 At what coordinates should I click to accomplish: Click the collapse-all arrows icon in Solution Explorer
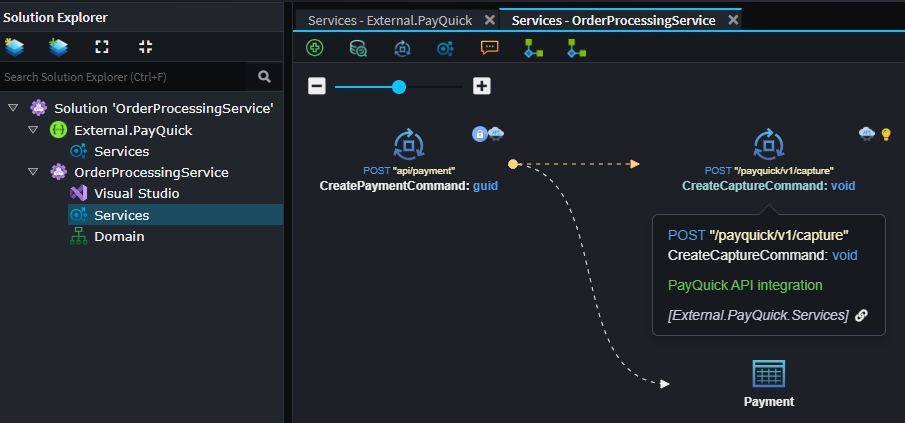(x=146, y=47)
